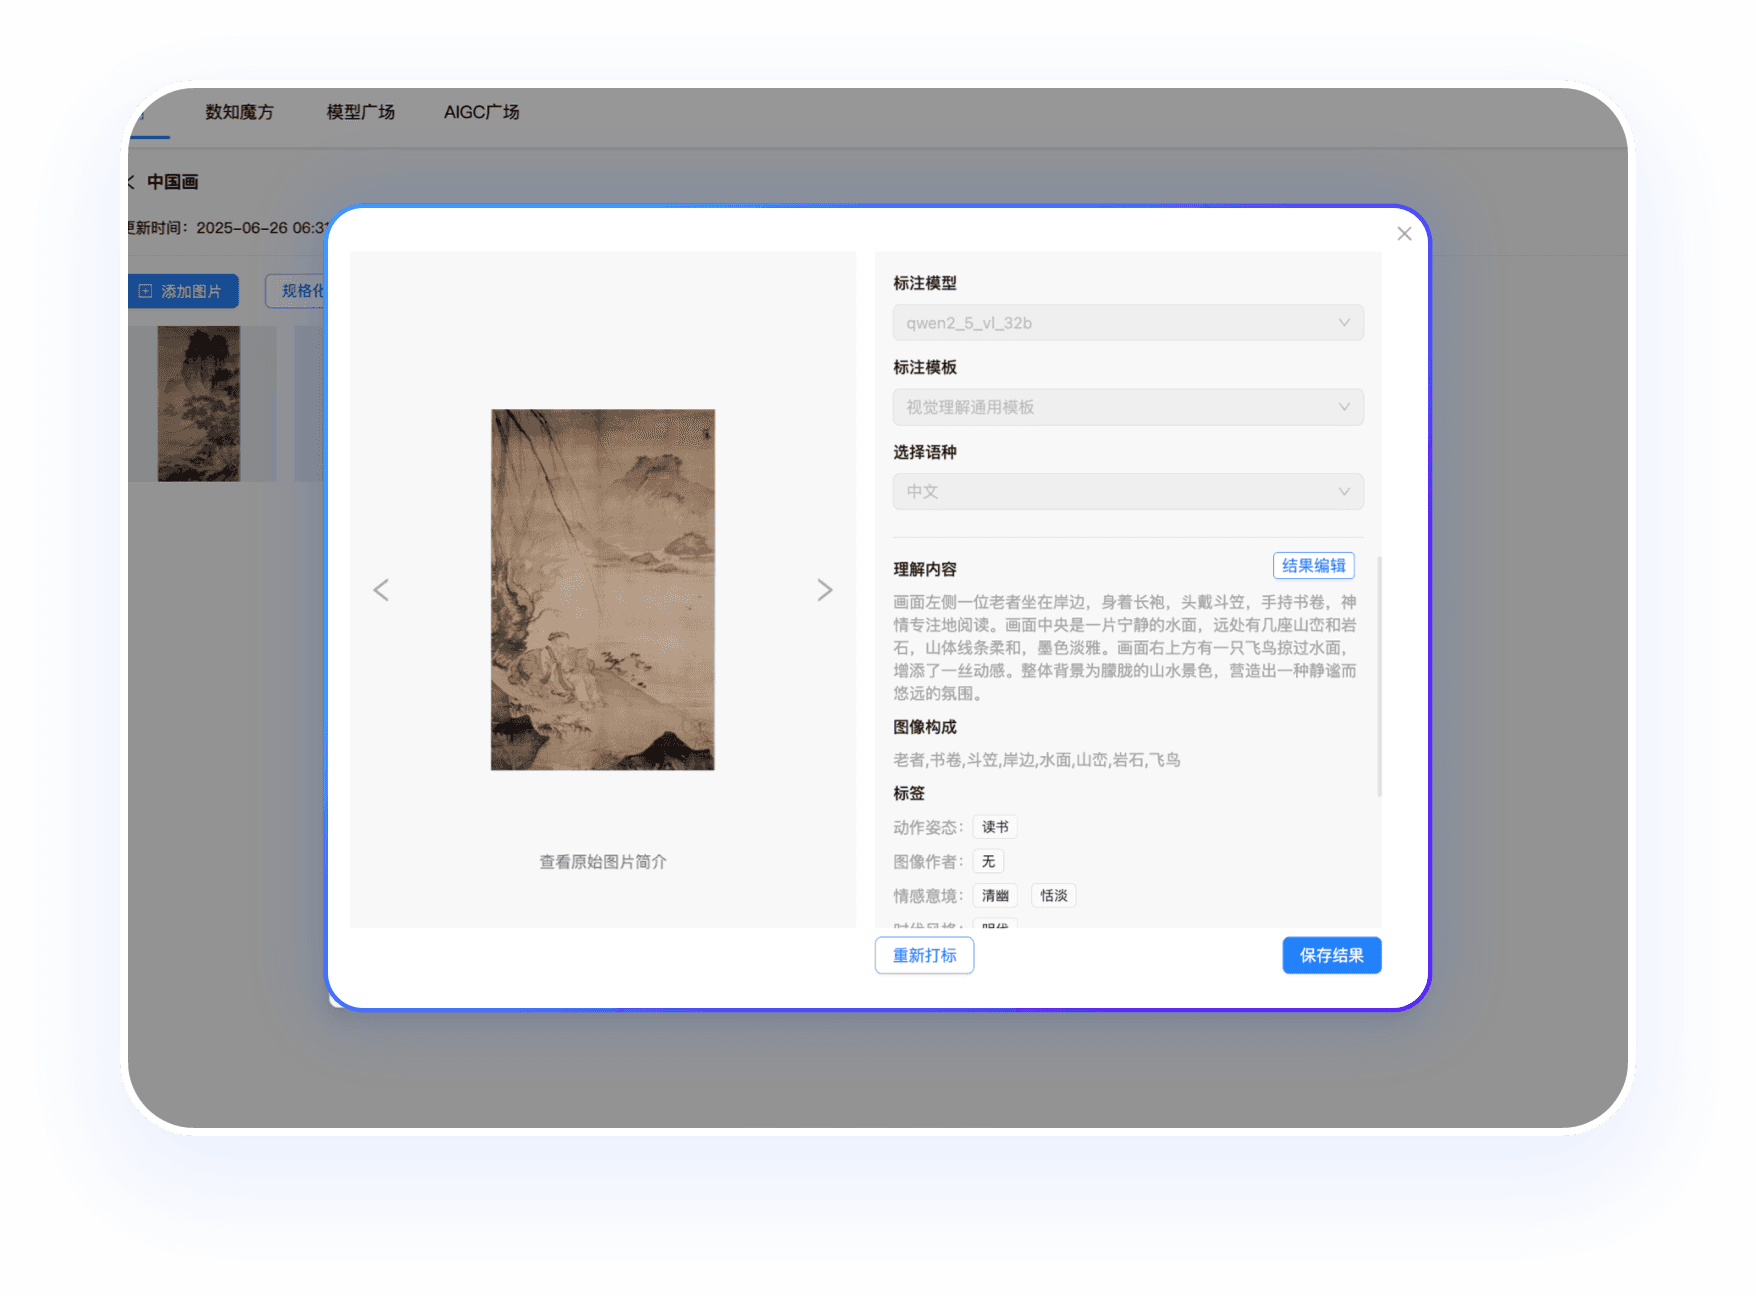This screenshot has height=1296, width=1756.
Task: Click the back arrow beside 中国画
Action: point(131,182)
